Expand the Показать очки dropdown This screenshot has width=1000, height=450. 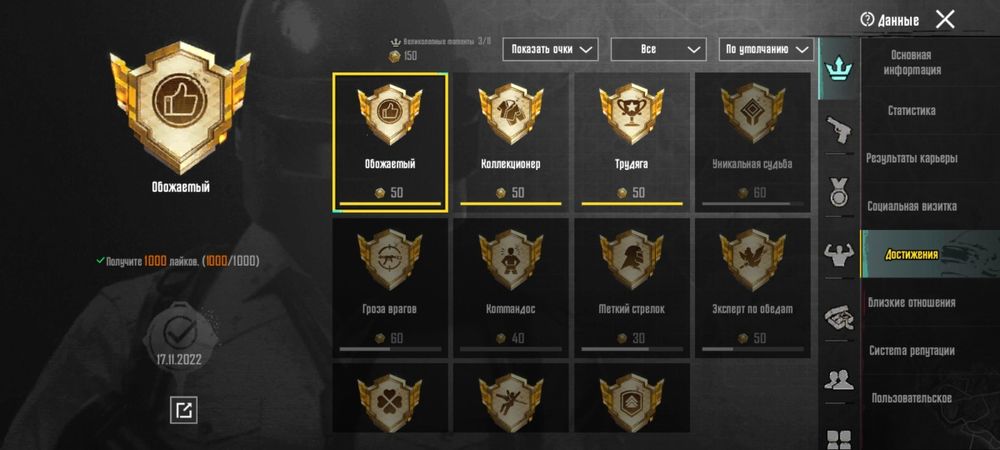pyautogui.click(x=550, y=49)
